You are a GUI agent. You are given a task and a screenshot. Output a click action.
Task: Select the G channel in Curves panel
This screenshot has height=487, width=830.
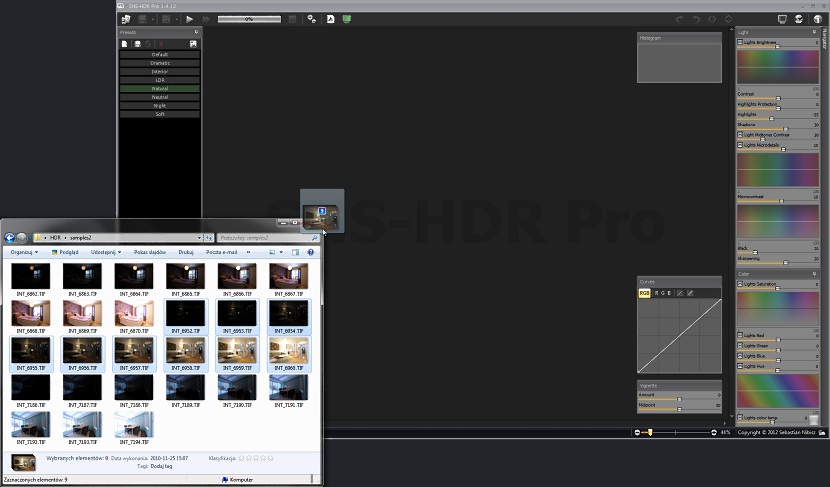[x=663, y=293]
